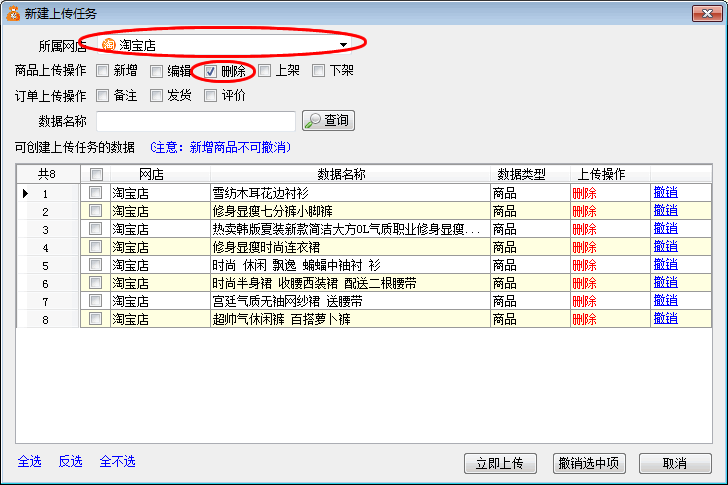Select checkbox for row 时尚半身裙 收腰西装裙
The width and height of the screenshot is (728, 485).
95,283
